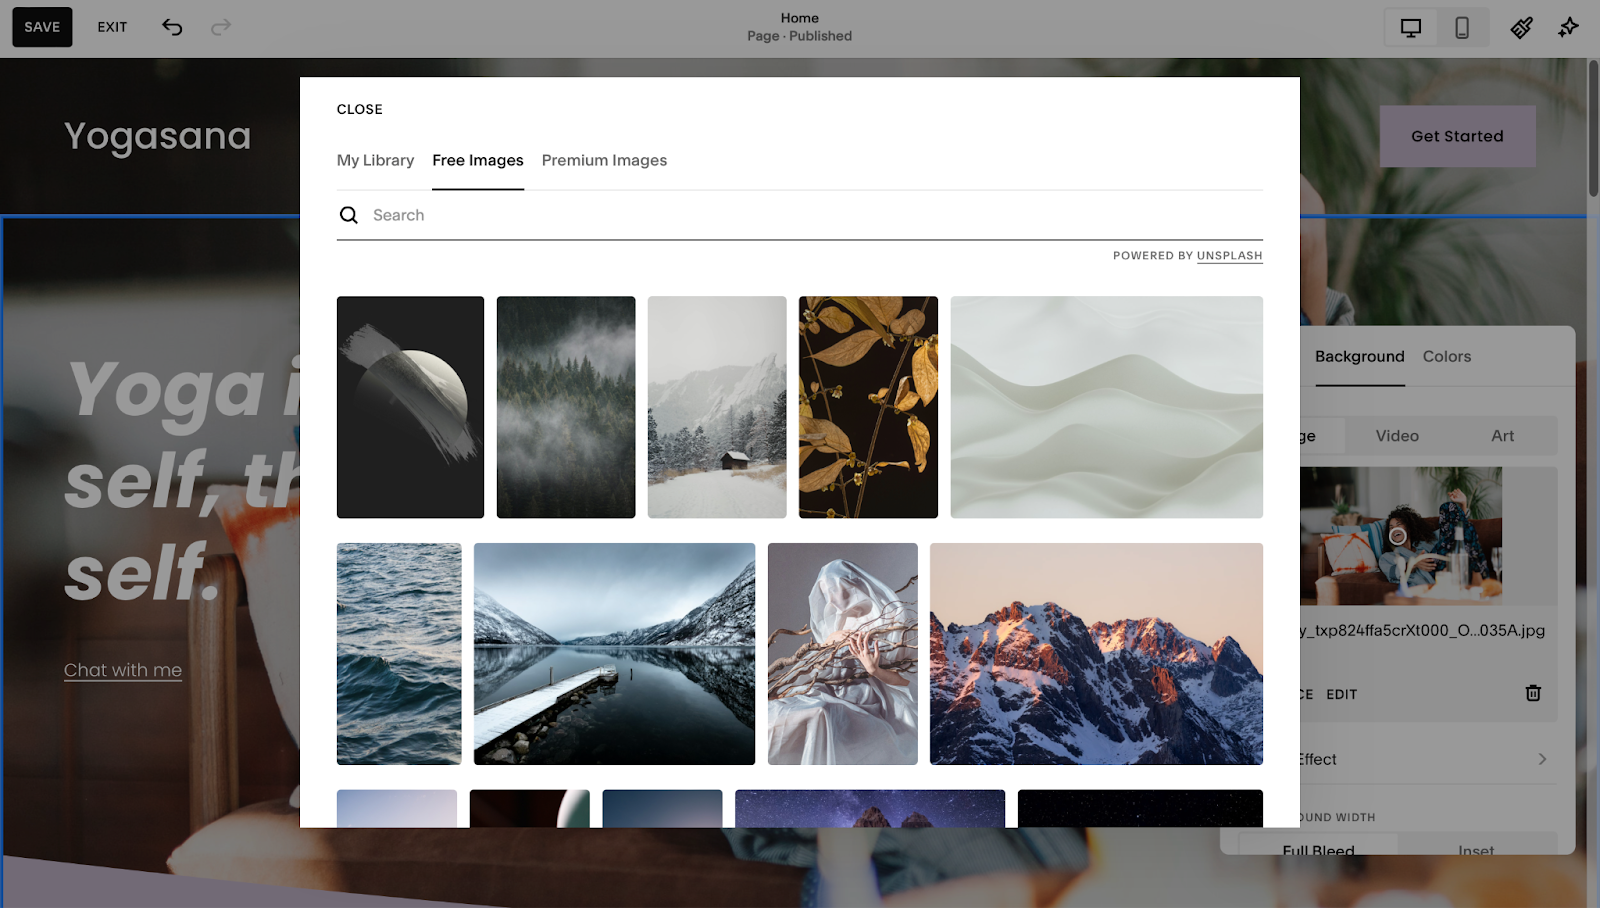This screenshot has height=908, width=1600.
Task: Click current background image thumbnail in panel
Action: coord(1401,535)
